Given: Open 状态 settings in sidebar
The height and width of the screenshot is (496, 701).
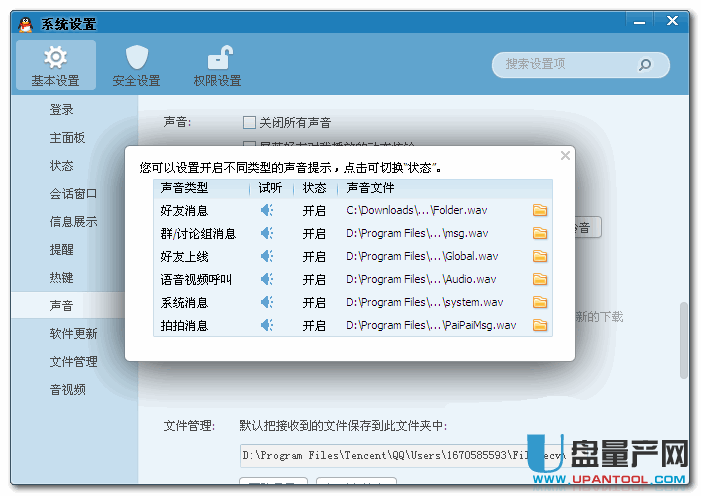Looking at the screenshot, I should [61, 165].
